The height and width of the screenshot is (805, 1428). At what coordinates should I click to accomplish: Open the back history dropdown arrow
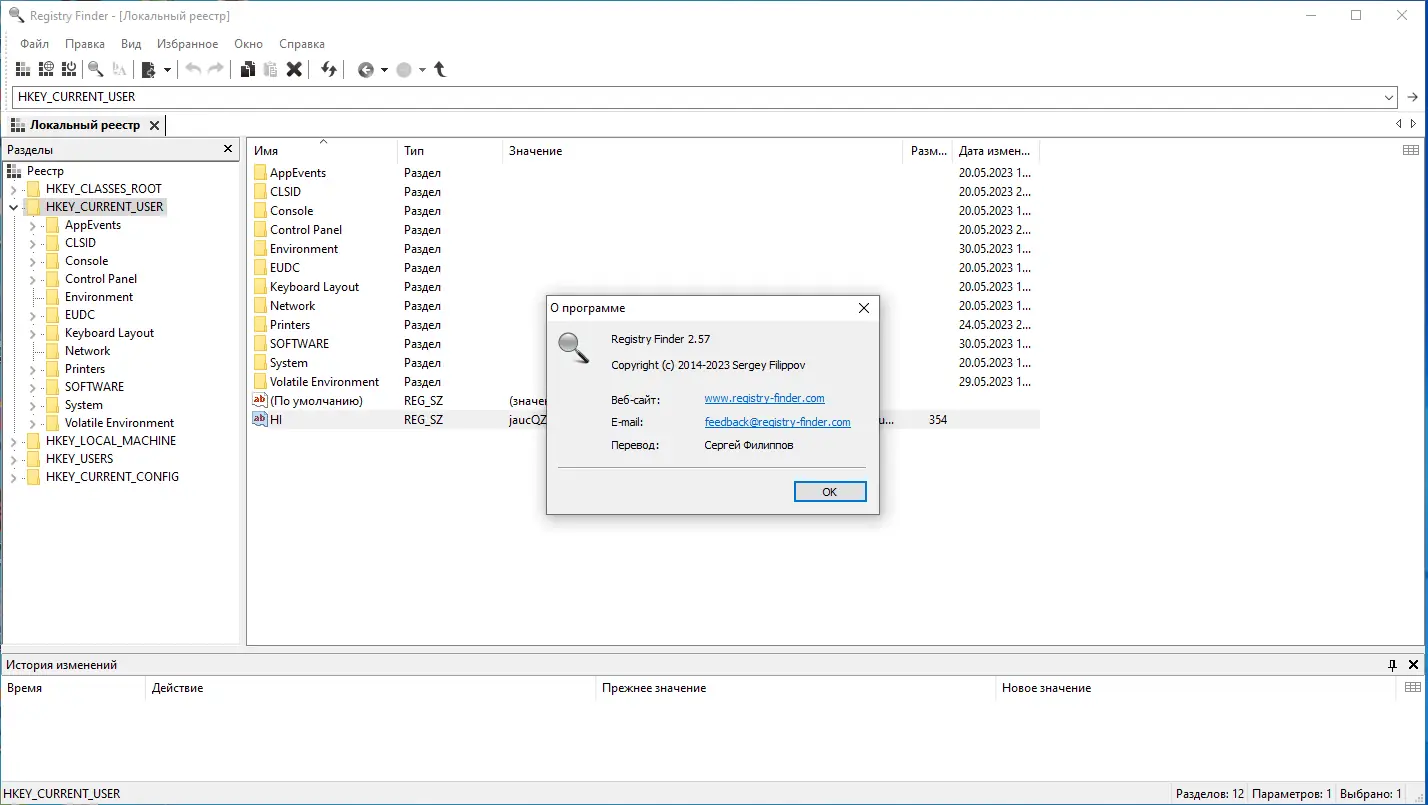384,70
